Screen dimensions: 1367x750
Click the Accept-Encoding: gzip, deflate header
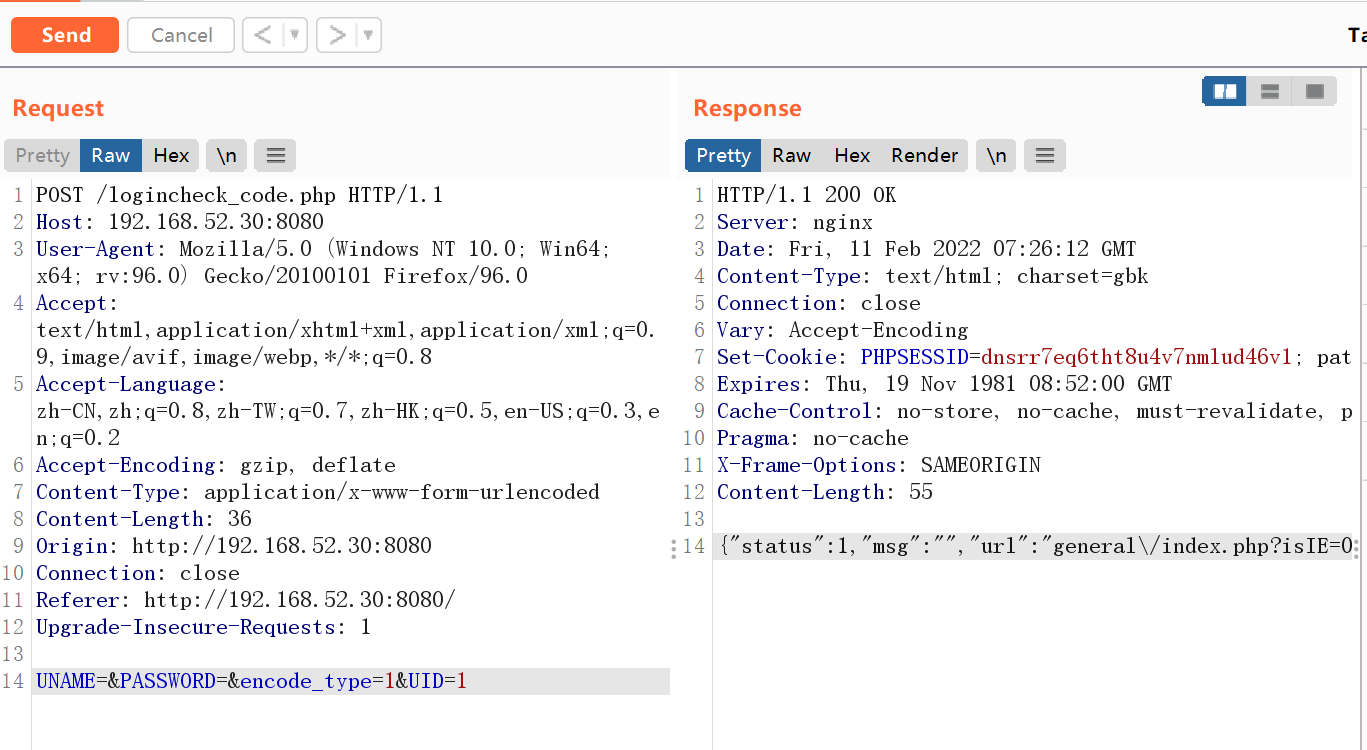click(216, 465)
